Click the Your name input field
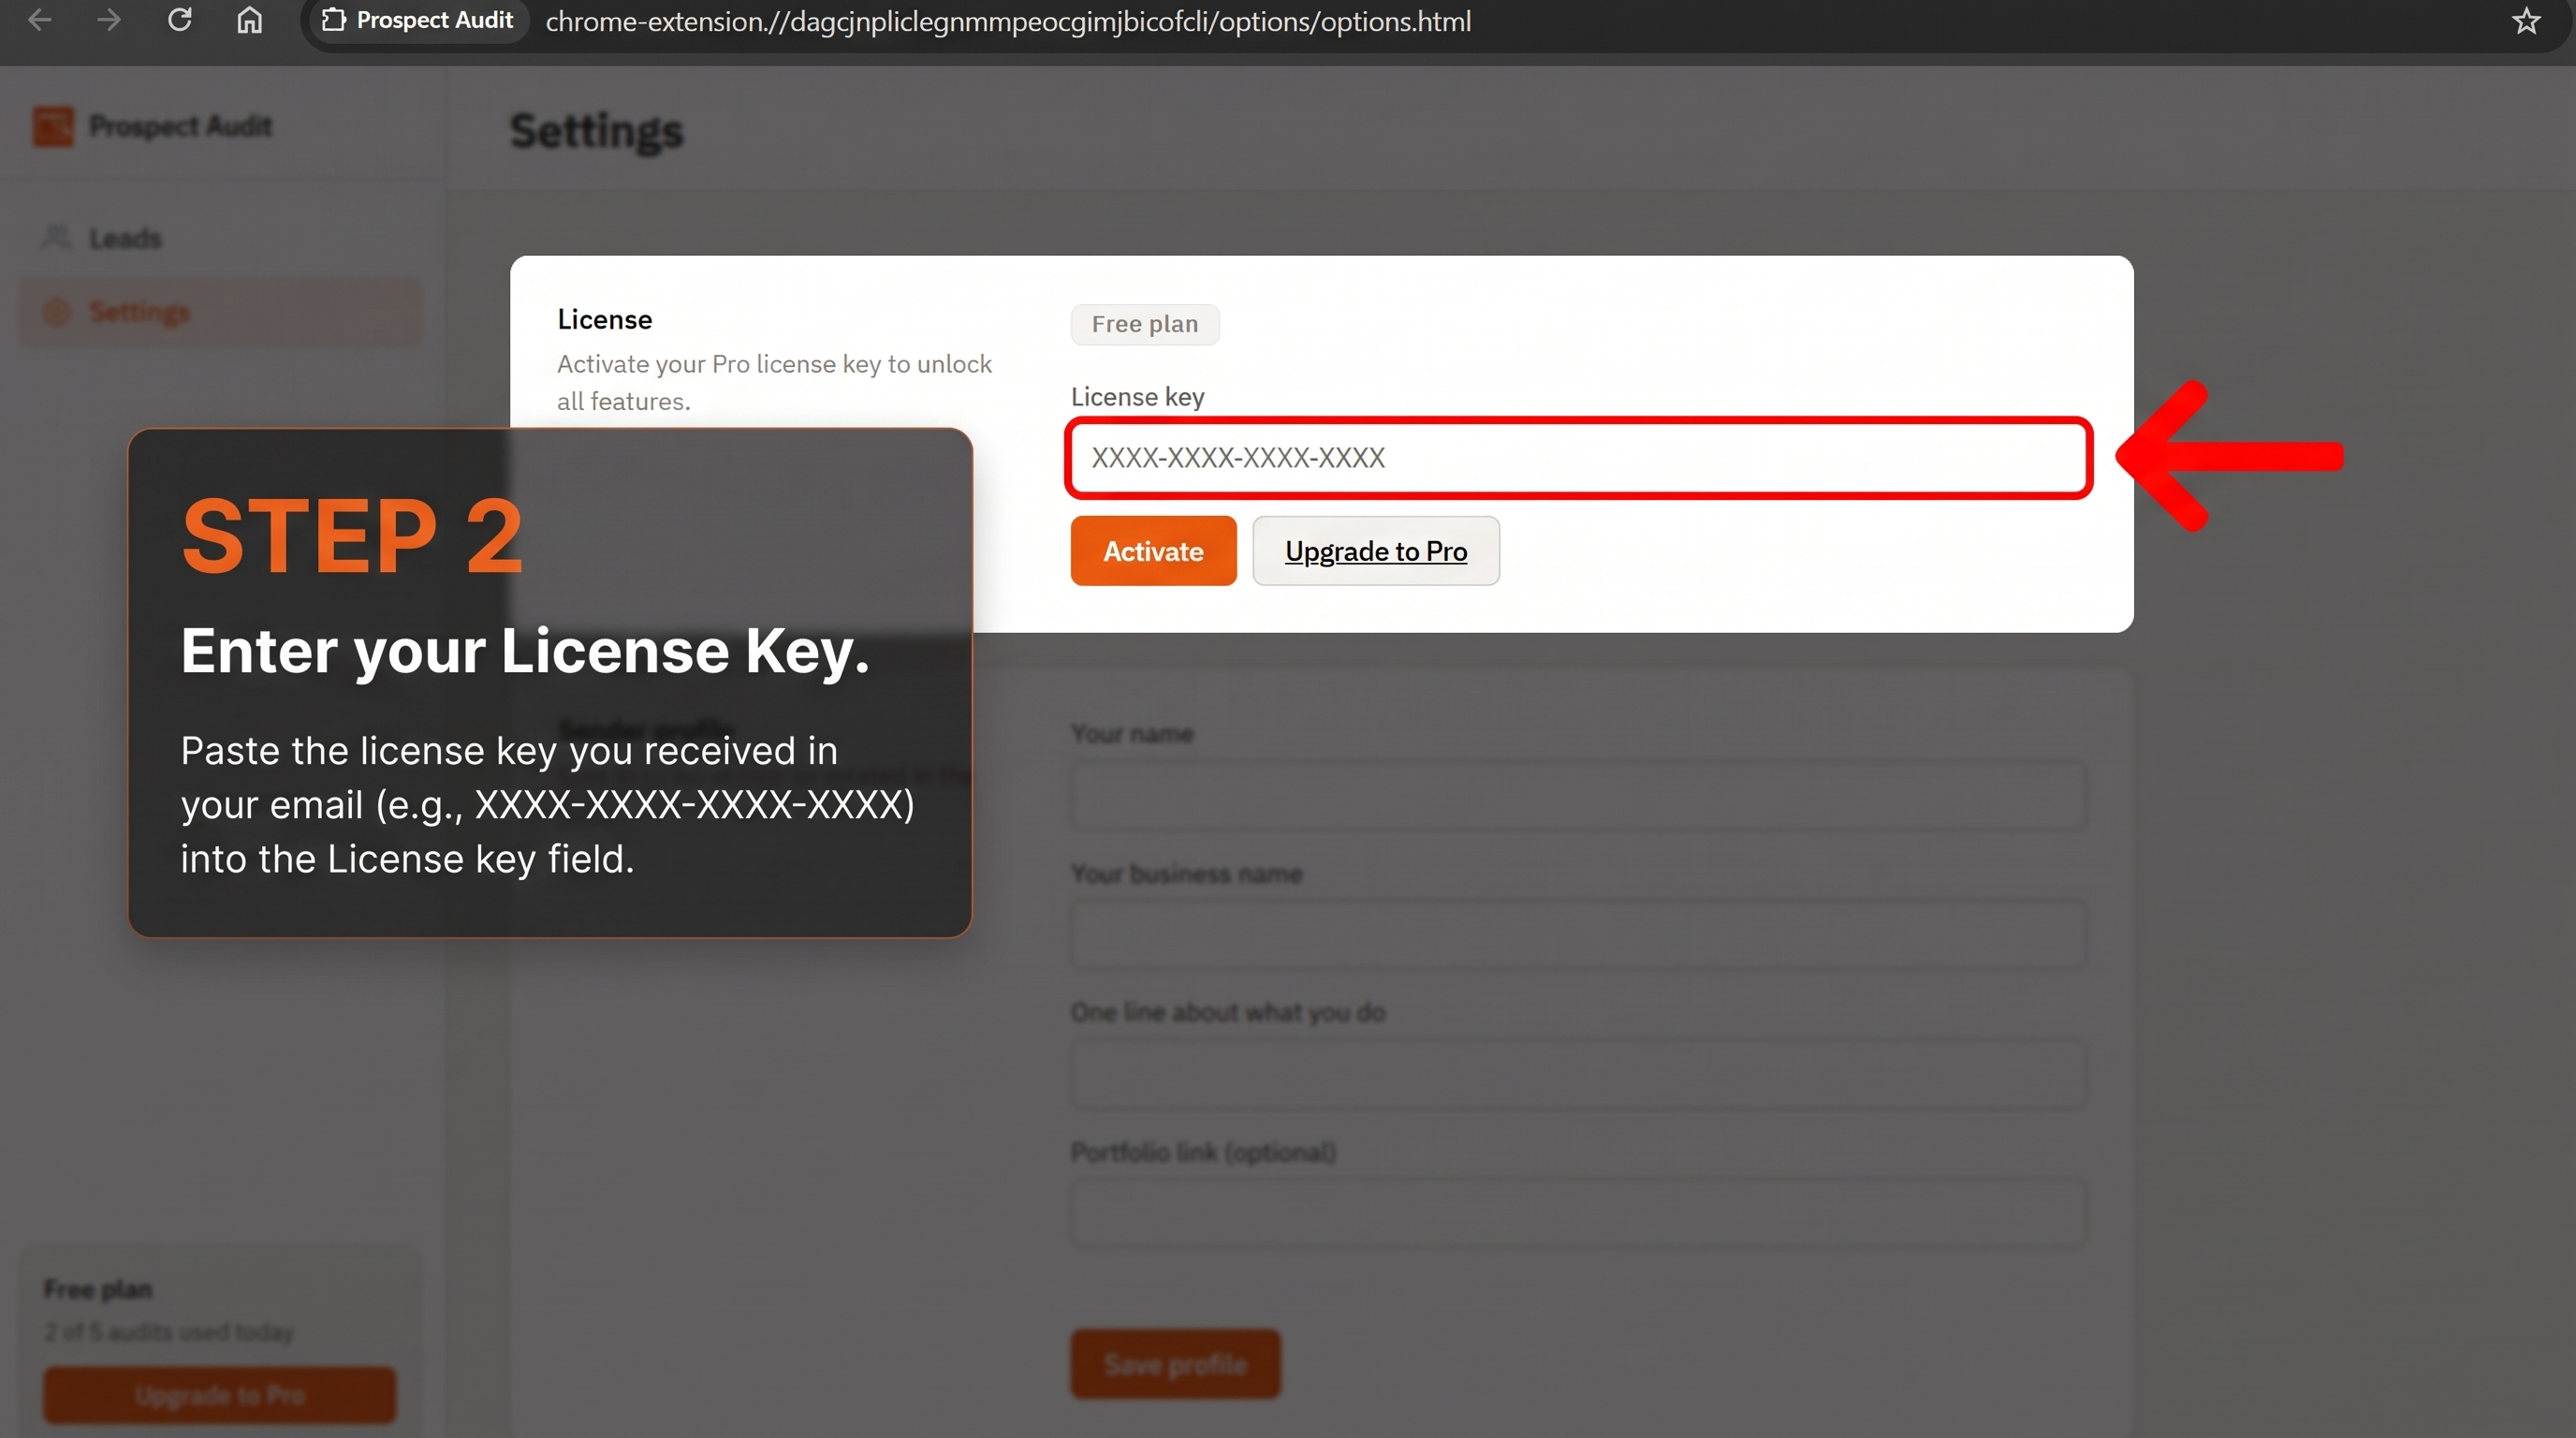The width and height of the screenshot is (2576, 1438). pos(1579,795)
